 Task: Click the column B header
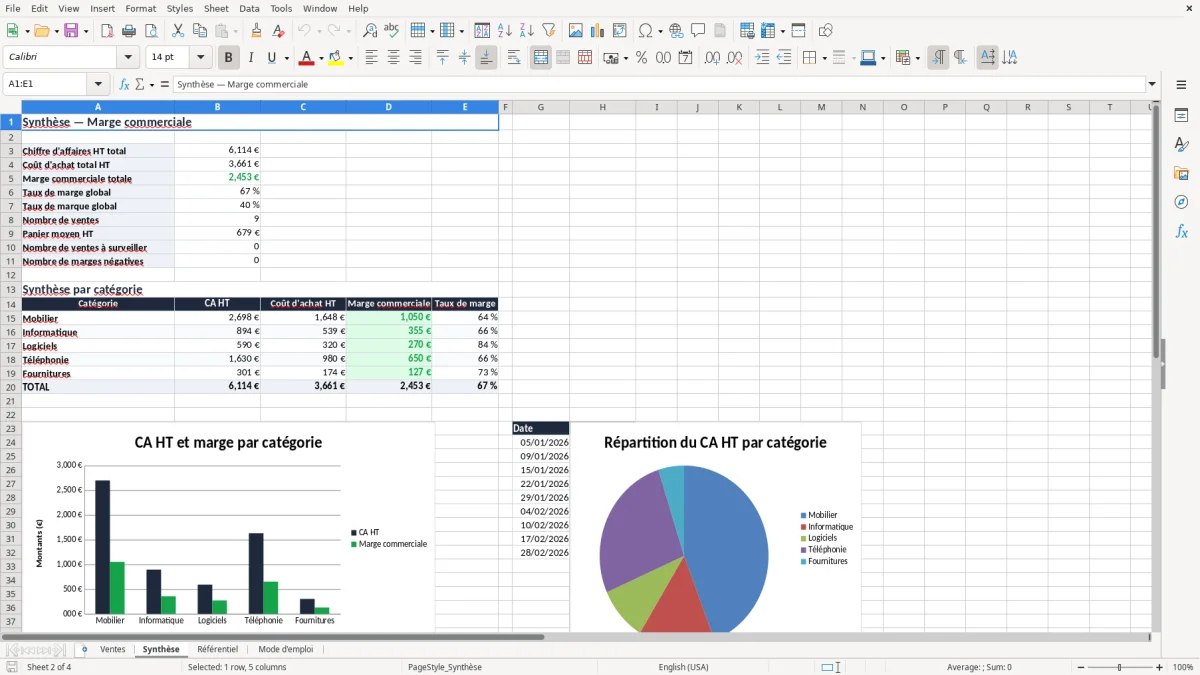pyautogui.click(x=217, y=107)
